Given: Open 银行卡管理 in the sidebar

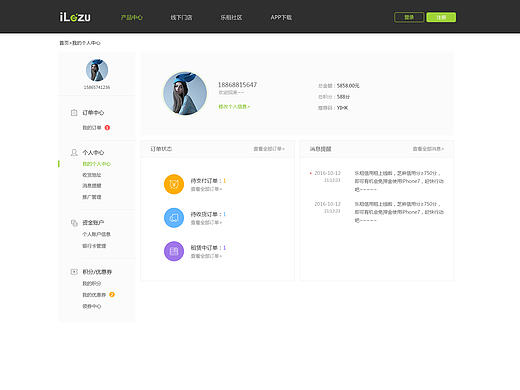Looking at the screenshot, I should point(94,246).
